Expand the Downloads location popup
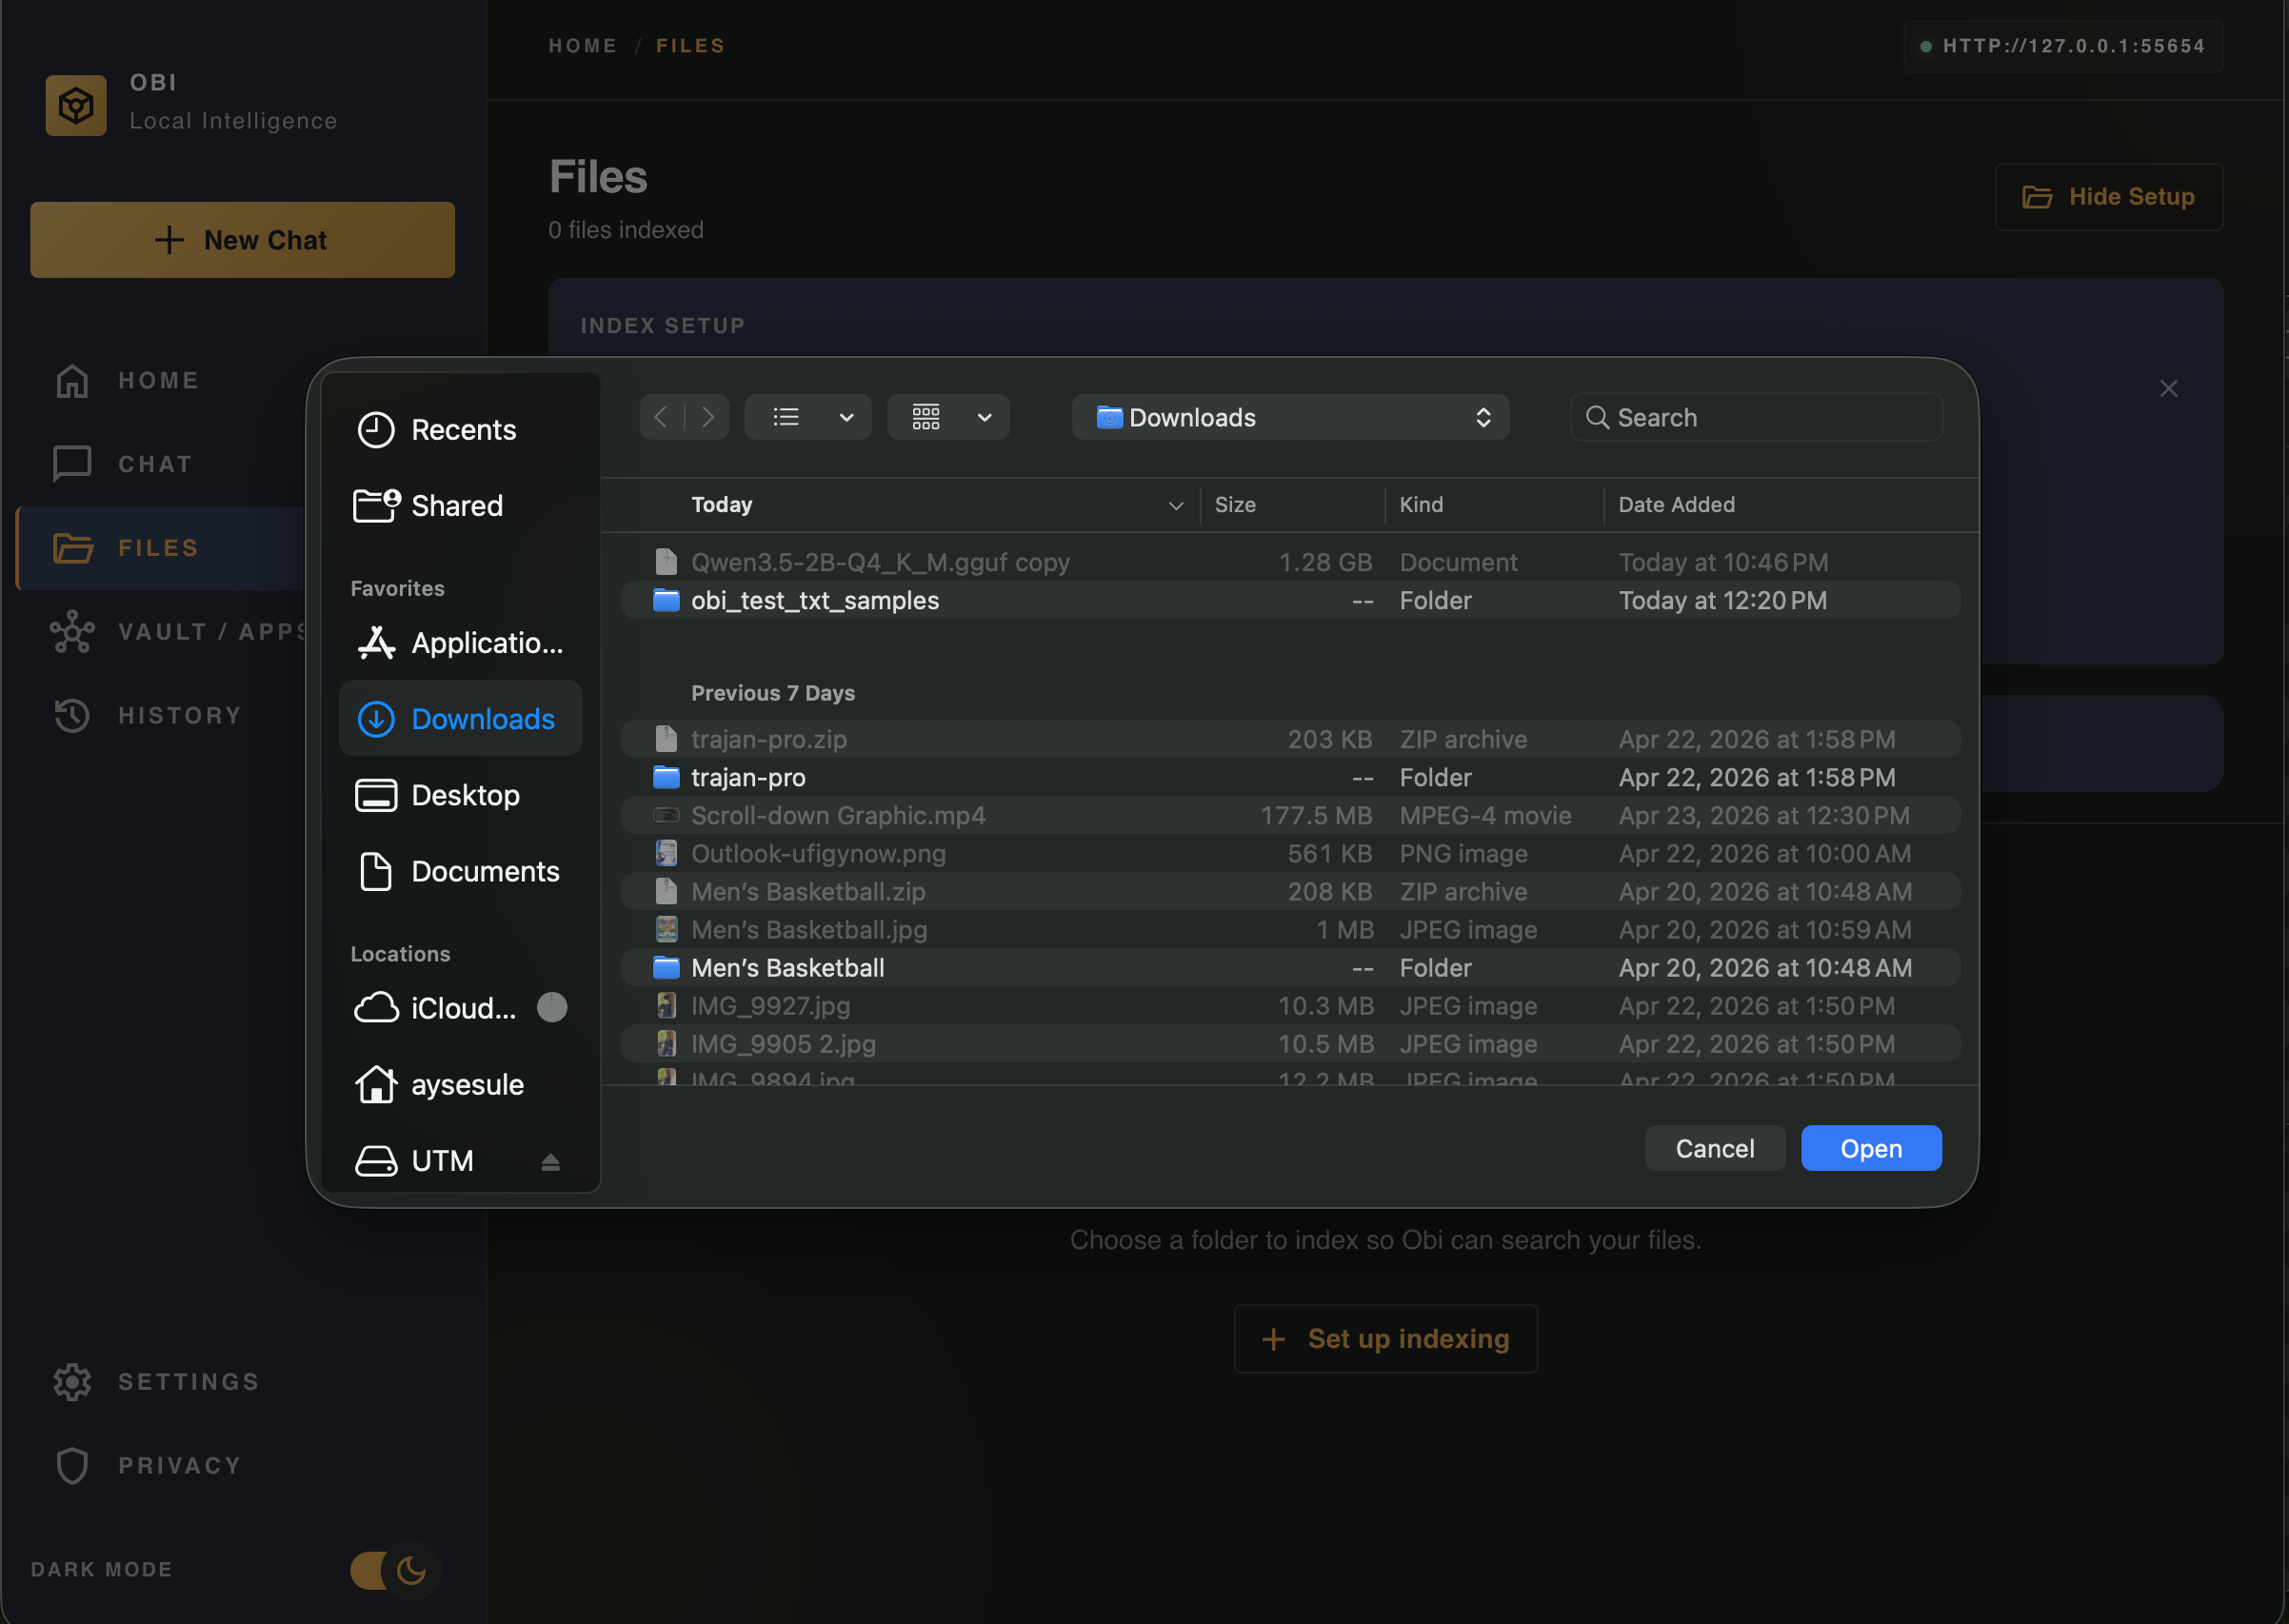2289x1624 pixels. coord(1290,417)
